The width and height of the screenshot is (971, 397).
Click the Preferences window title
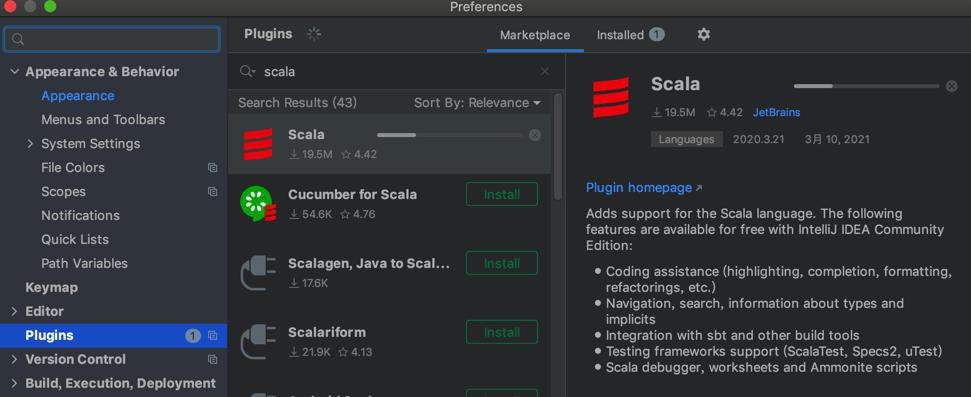(x=486, y=7)
